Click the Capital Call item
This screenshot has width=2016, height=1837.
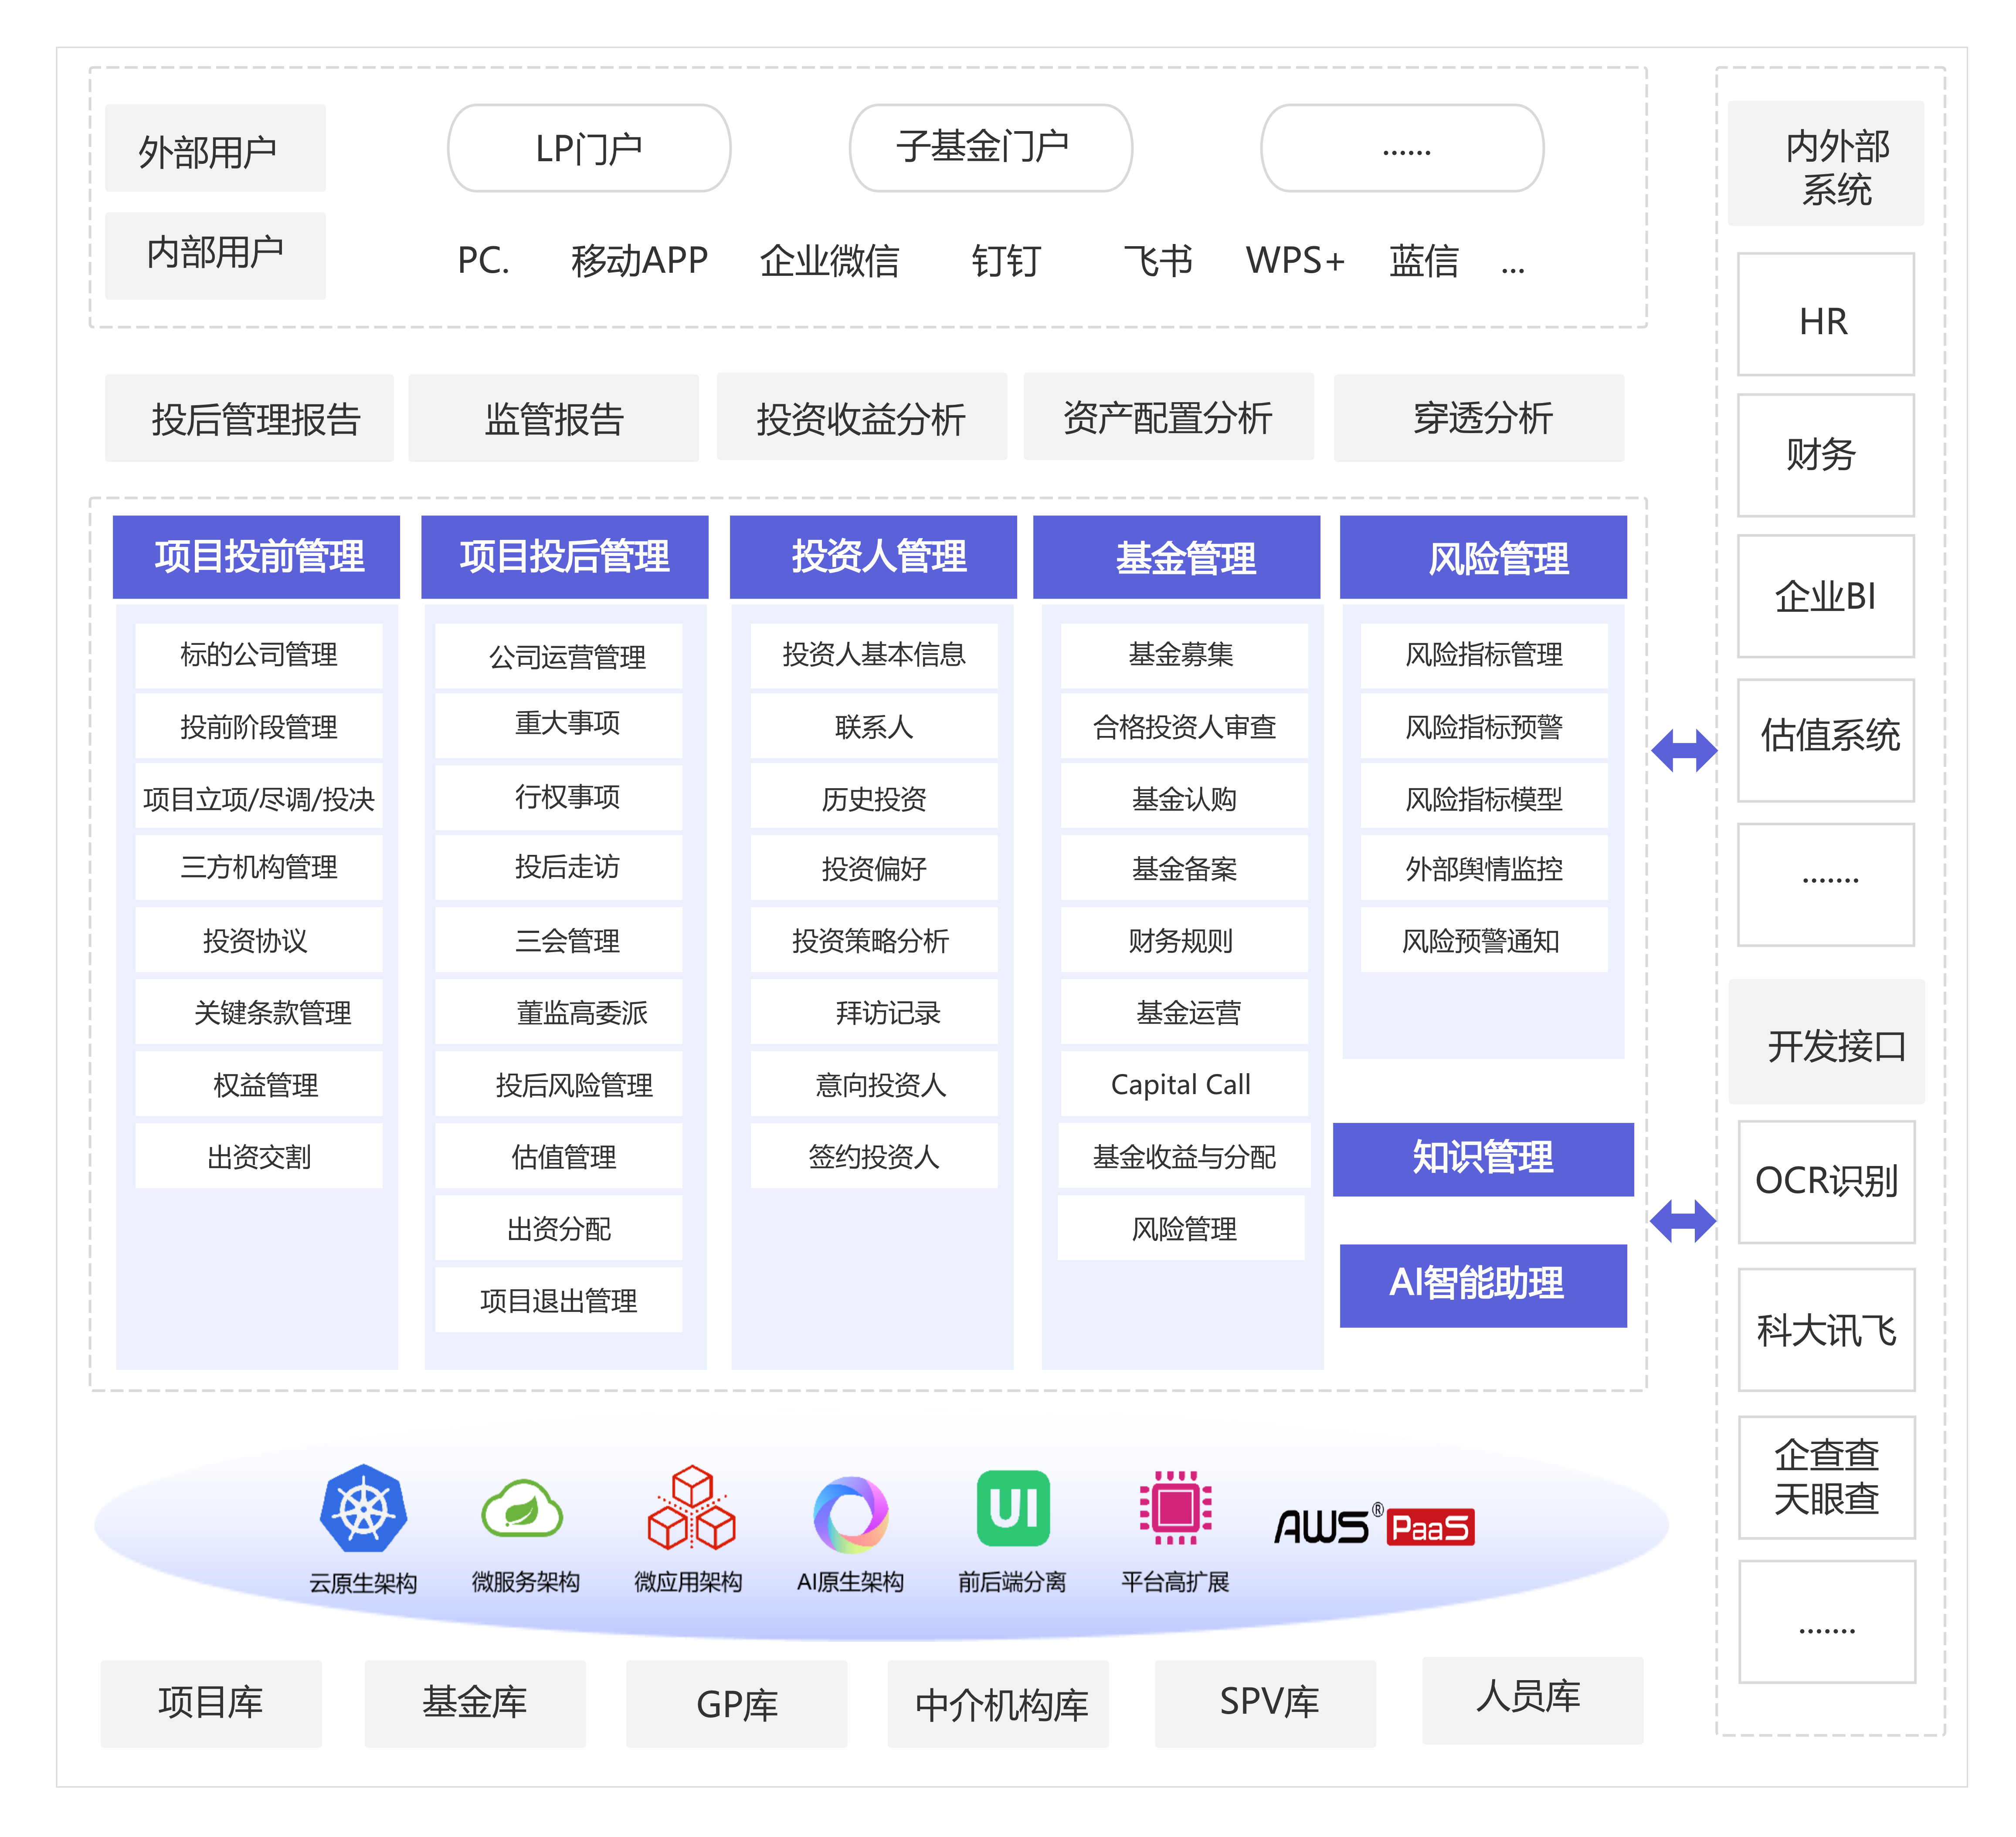[1184, 1085]
